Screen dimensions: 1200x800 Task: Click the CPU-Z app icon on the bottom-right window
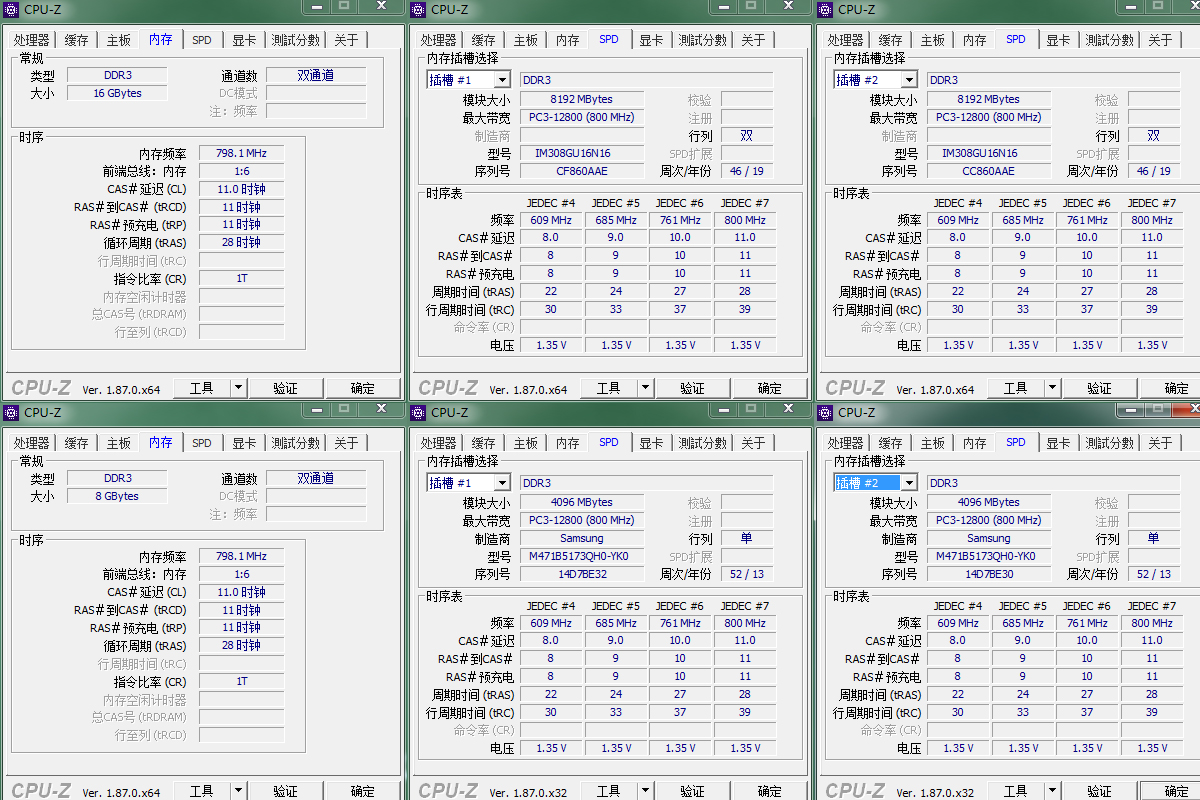click(826, 412)
